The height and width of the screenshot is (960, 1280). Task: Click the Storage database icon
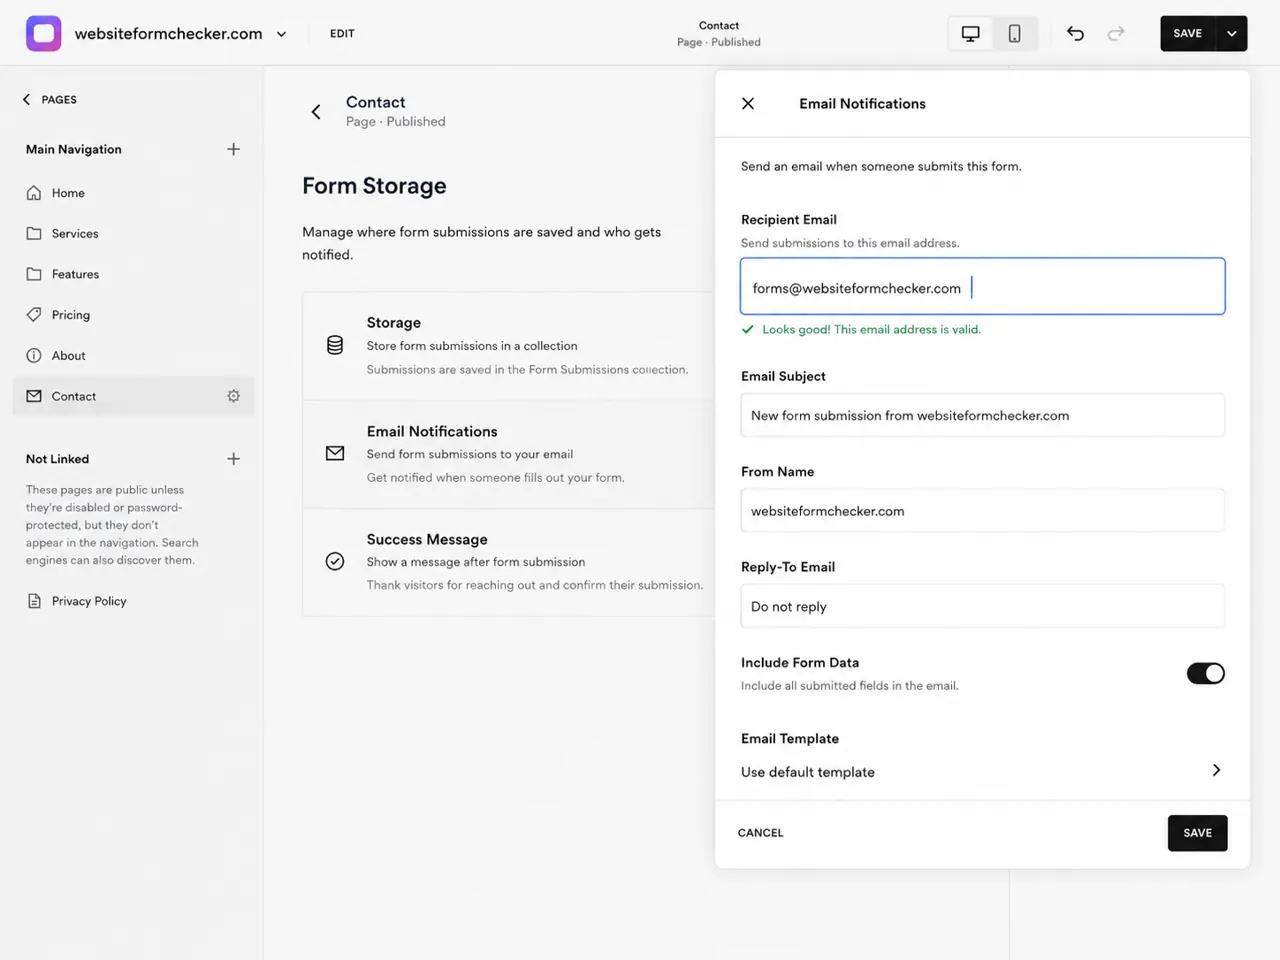pos(335,345)
